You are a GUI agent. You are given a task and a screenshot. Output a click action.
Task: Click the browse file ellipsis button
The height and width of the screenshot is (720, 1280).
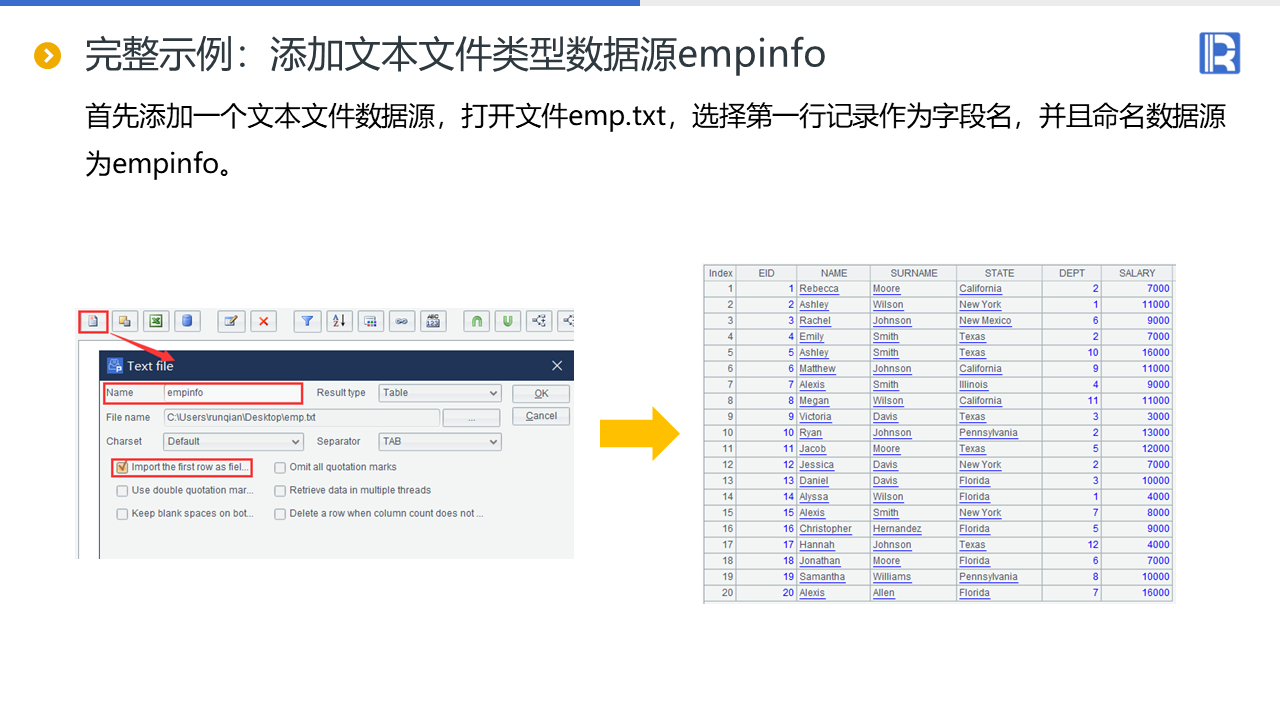click(471, 418)
